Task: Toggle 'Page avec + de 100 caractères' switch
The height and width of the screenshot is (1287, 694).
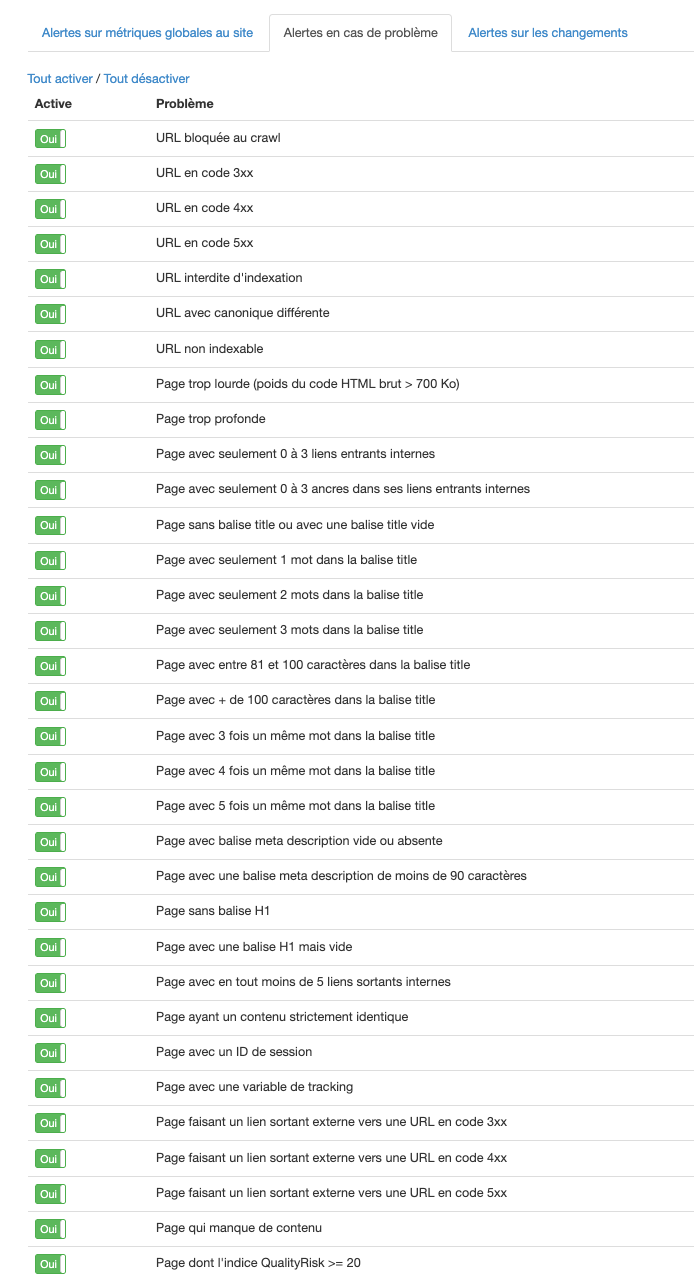Action: coord(50,701)
